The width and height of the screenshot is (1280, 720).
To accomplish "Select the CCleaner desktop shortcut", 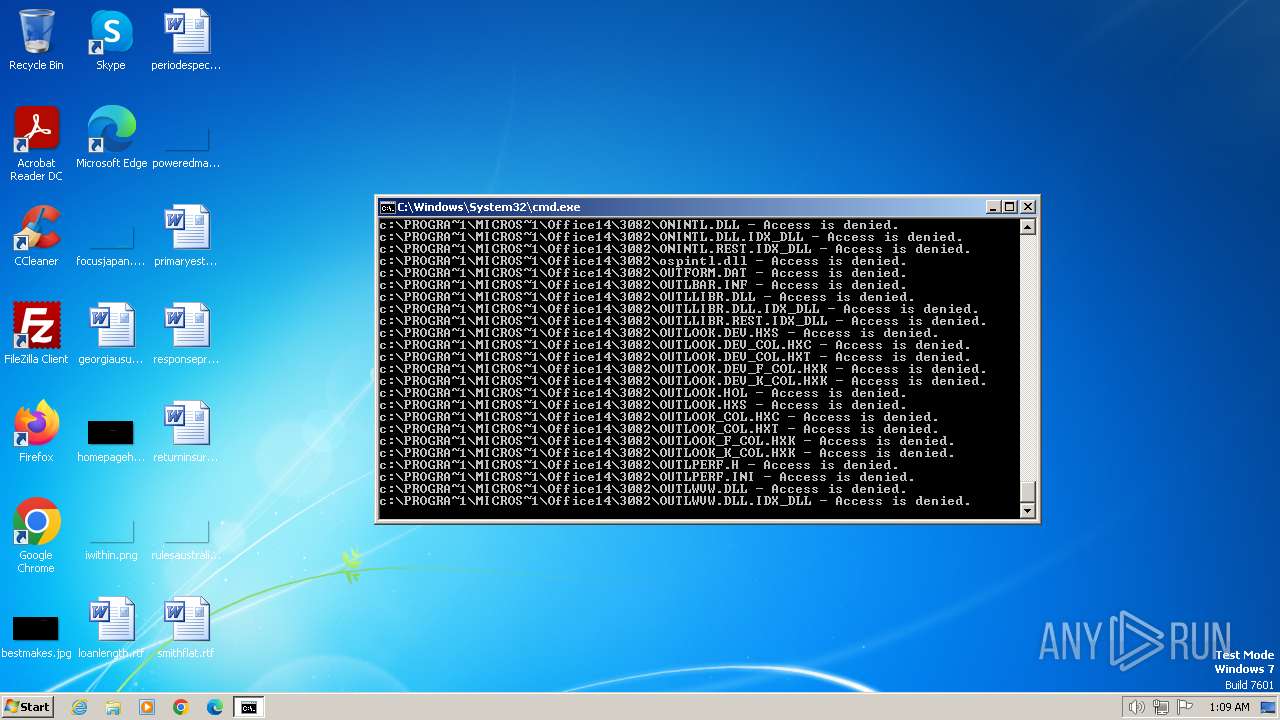I will 36,236.
